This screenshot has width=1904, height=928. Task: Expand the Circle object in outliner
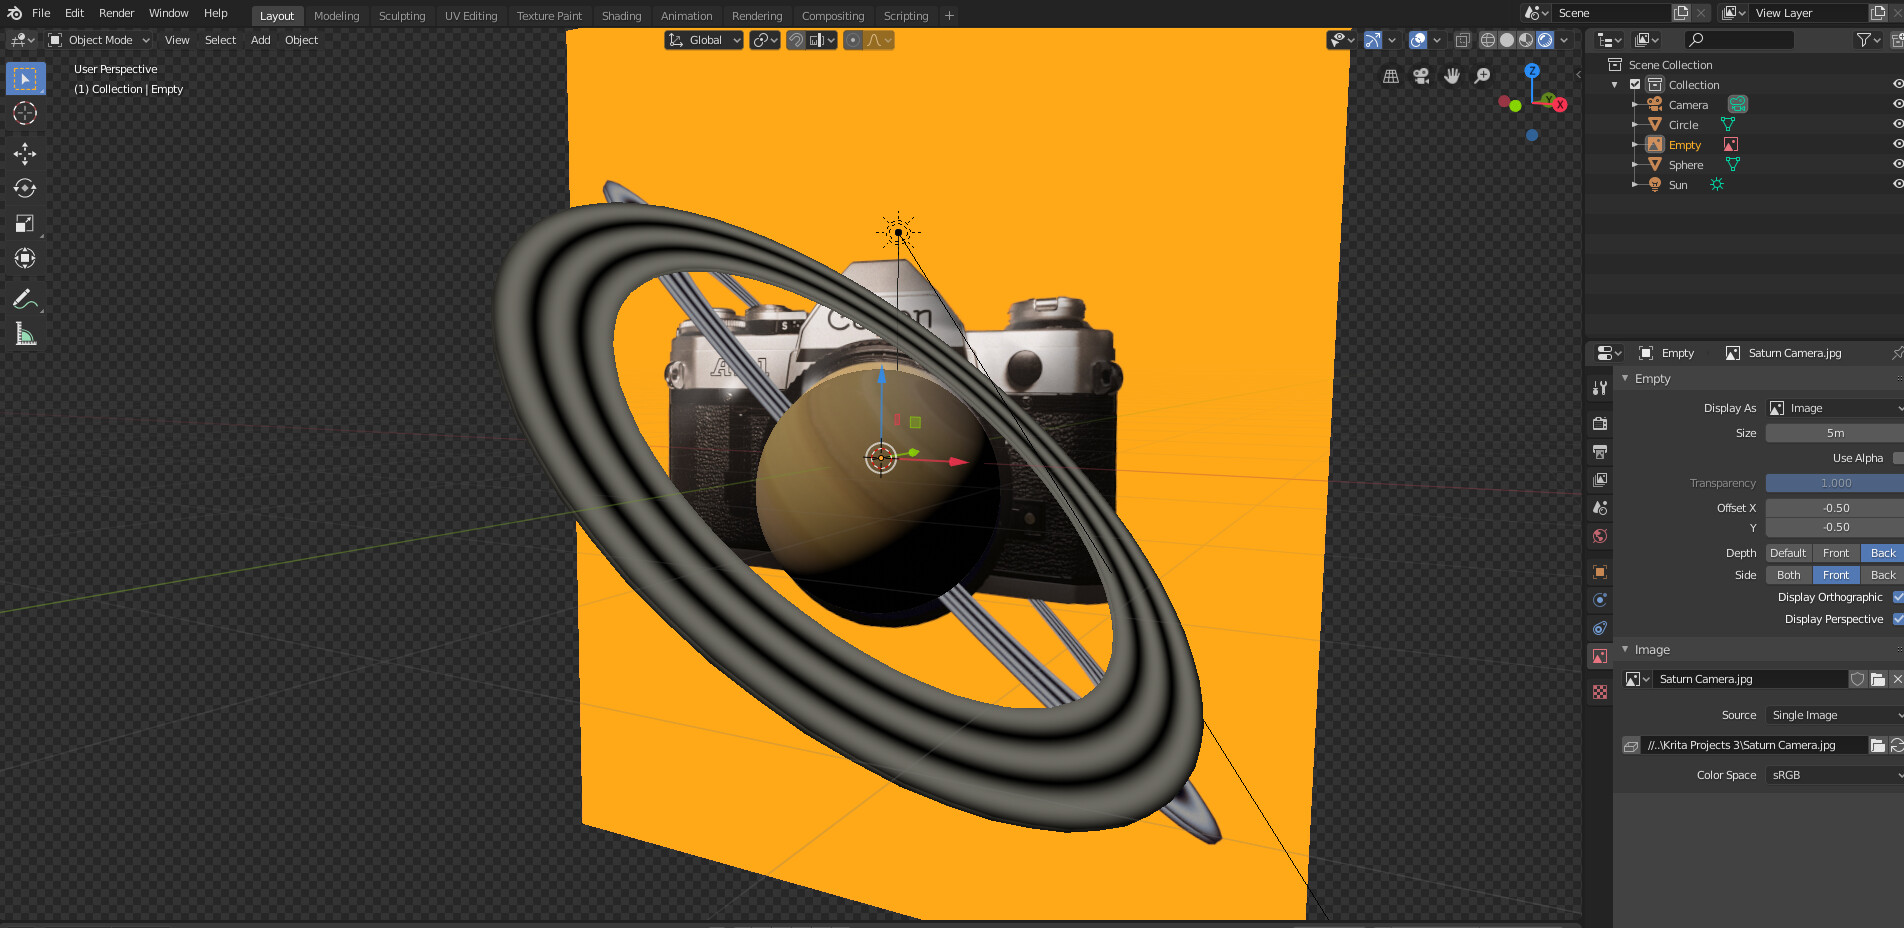(1635, 125)
